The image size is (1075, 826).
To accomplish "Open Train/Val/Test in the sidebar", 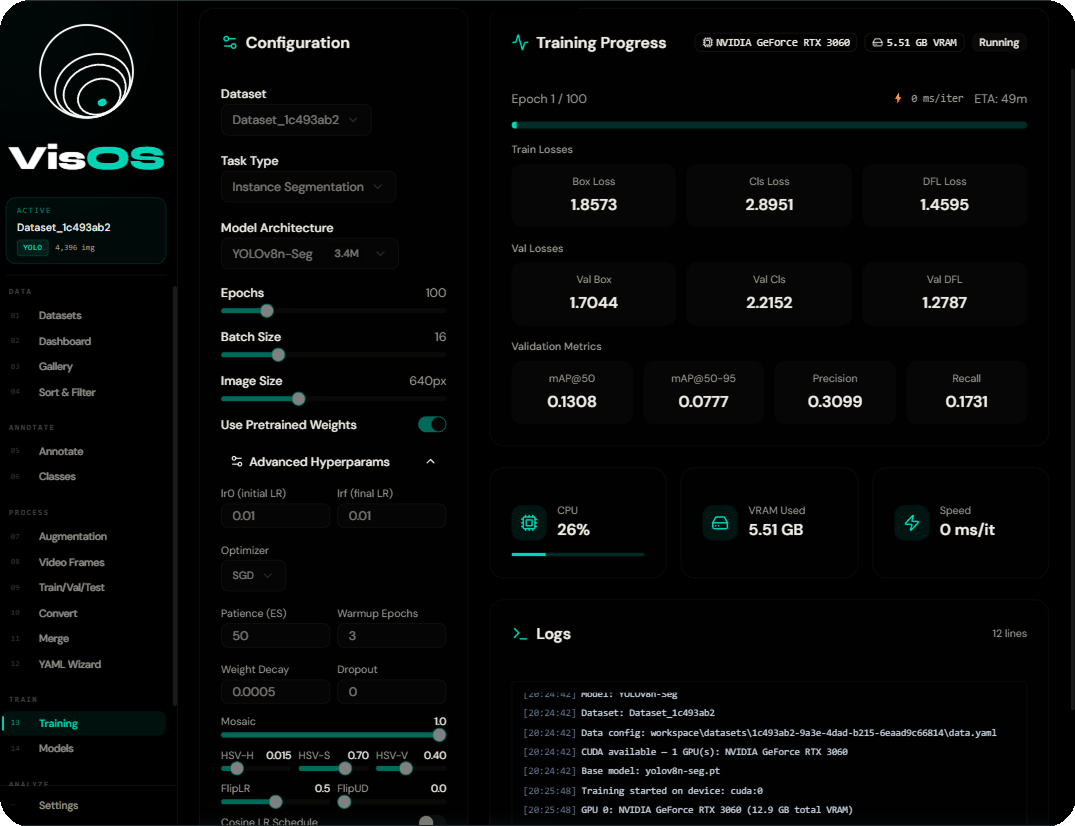I will (x=71, y=587).
